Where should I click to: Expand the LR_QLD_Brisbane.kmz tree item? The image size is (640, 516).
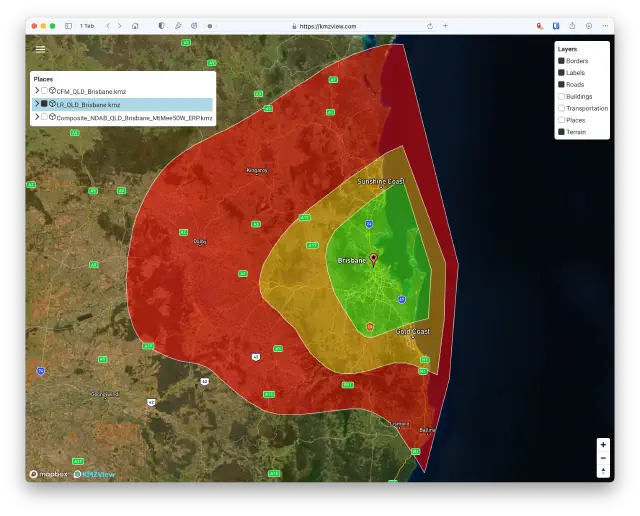click(36, 104)
